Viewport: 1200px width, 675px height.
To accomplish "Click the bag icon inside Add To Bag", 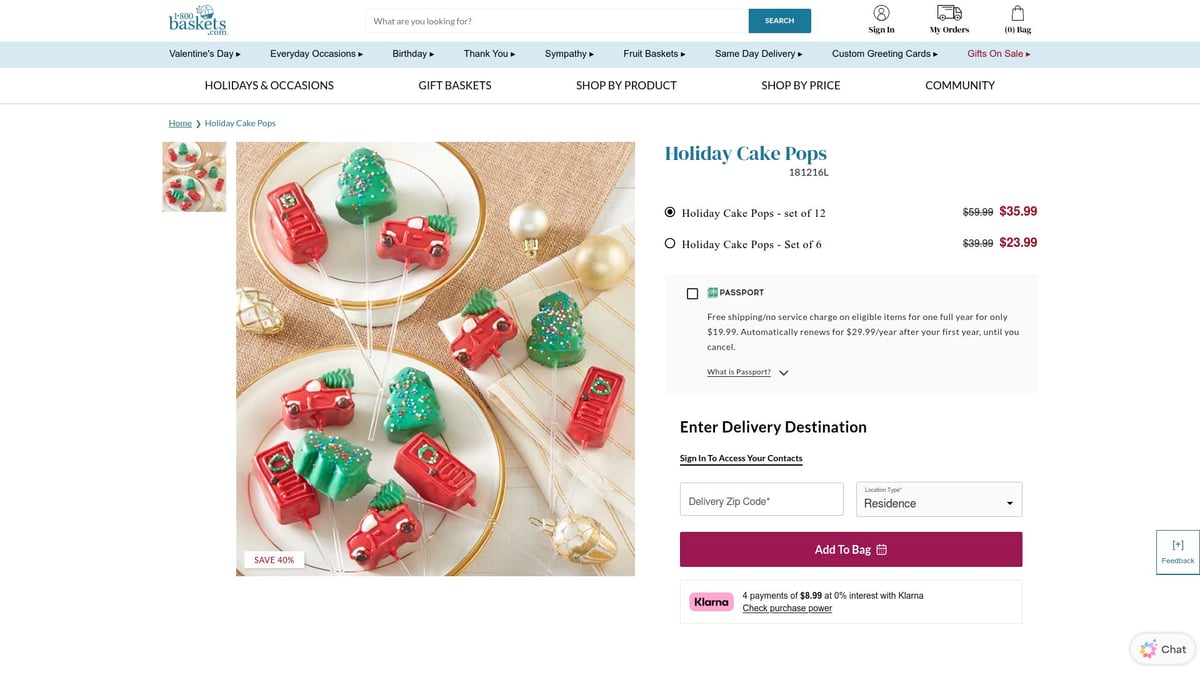I will [881, 549].
